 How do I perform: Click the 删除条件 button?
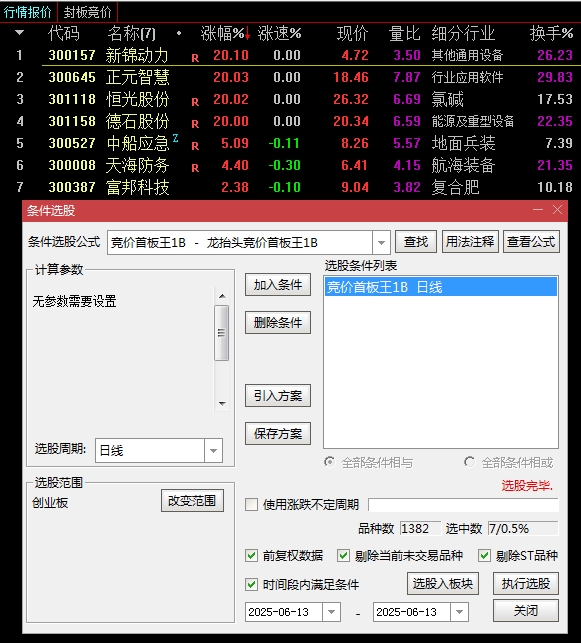(278, 323)
